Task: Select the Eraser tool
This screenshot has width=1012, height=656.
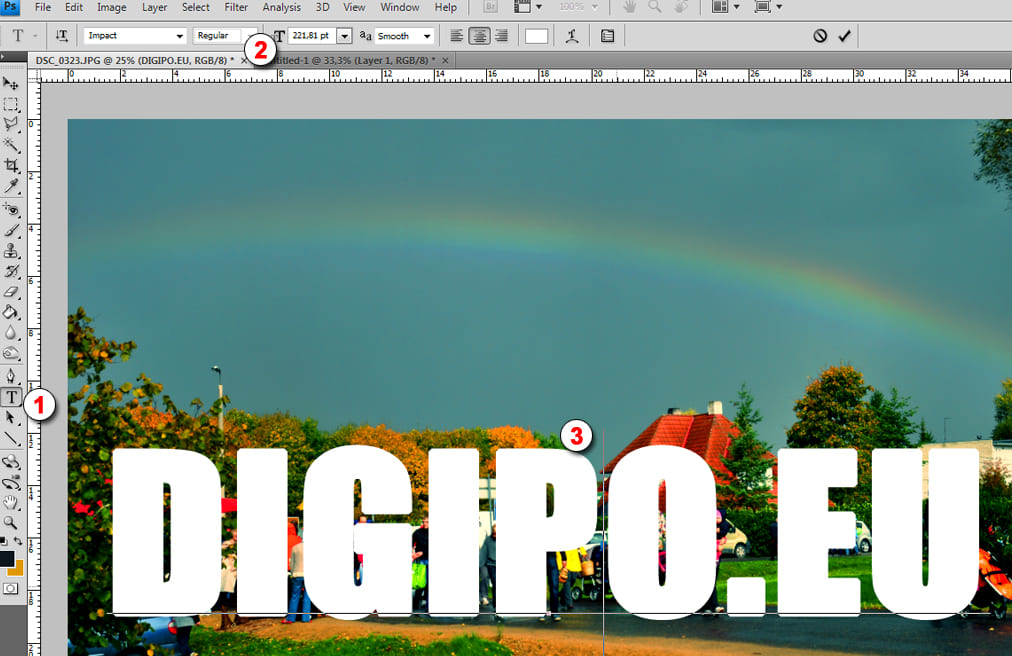Action: tap(11, 292)
